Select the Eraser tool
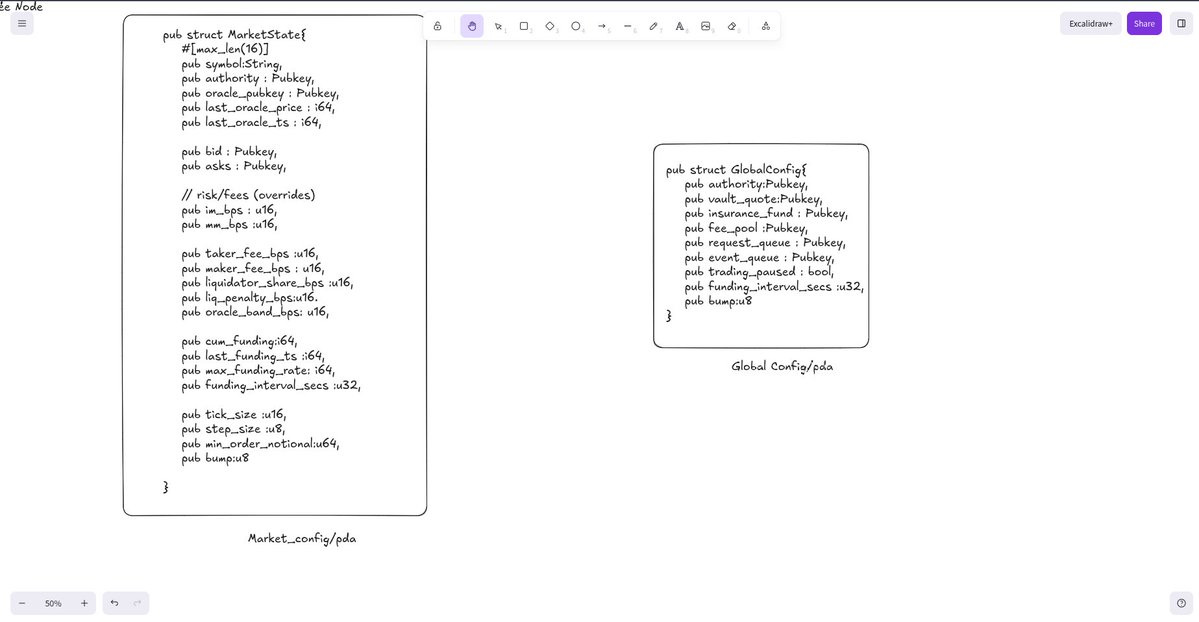Viewport: 1199px width, 622px height. [x=732, y=26]
